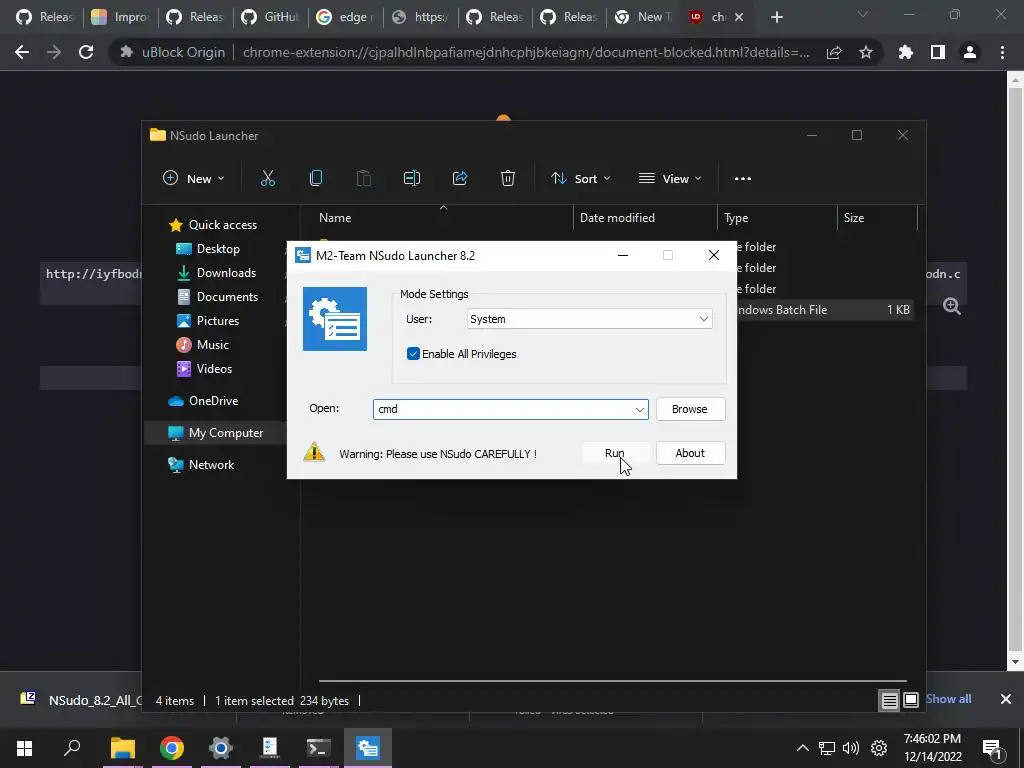
Task: Open Videos in the navigation pane
Action: coord(204,369)
